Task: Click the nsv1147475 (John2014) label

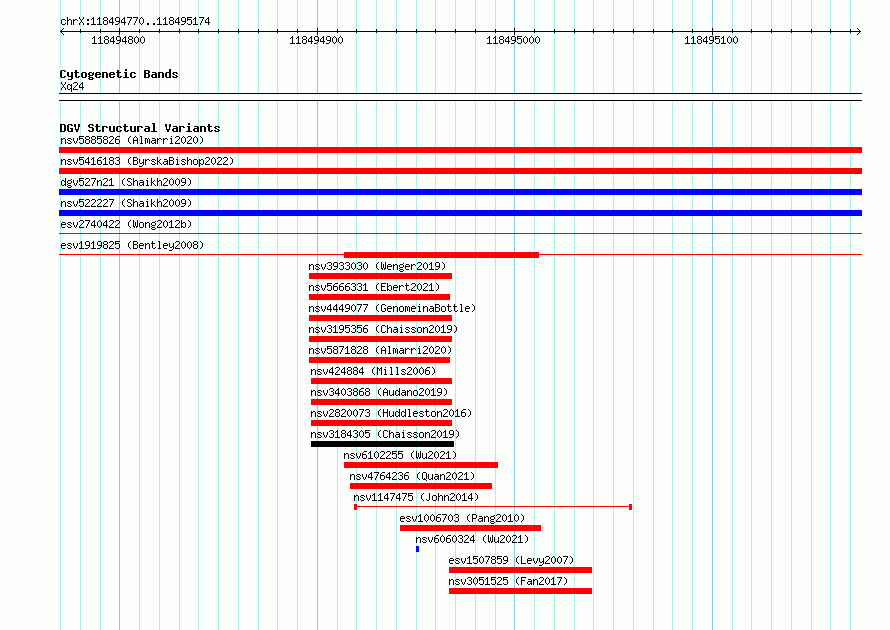Action: click(416, 497)
